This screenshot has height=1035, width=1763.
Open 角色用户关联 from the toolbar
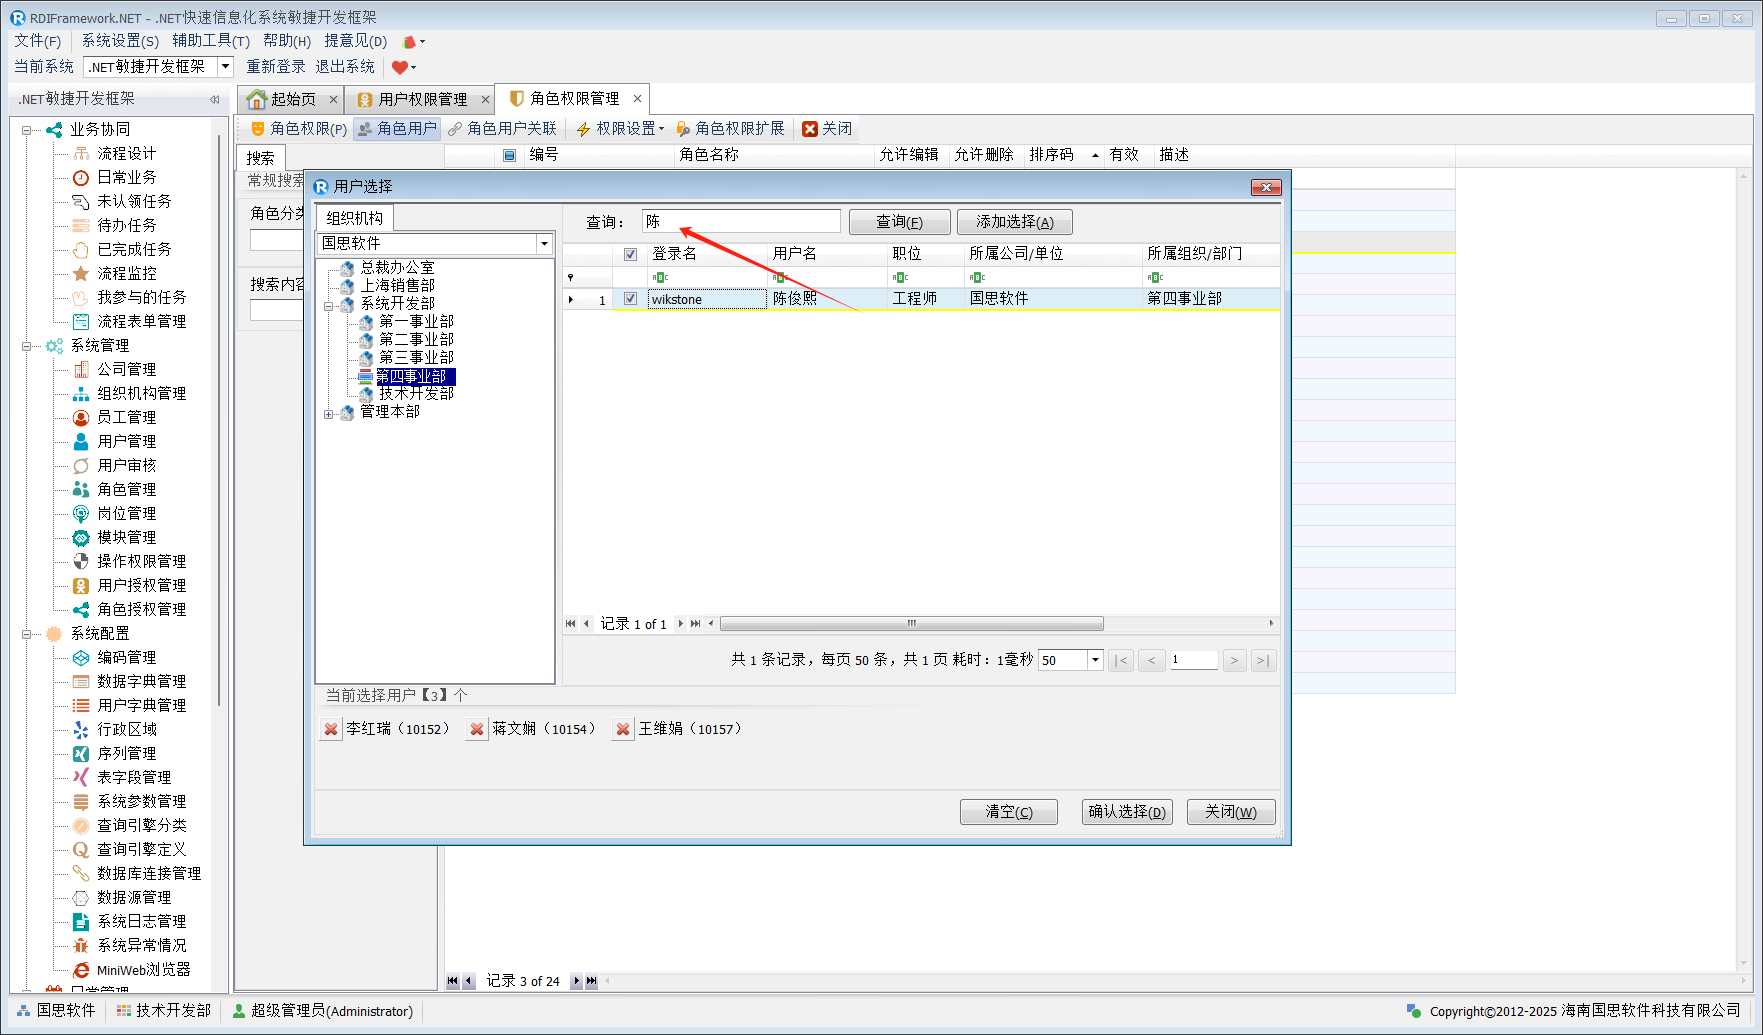pos(502,129)
